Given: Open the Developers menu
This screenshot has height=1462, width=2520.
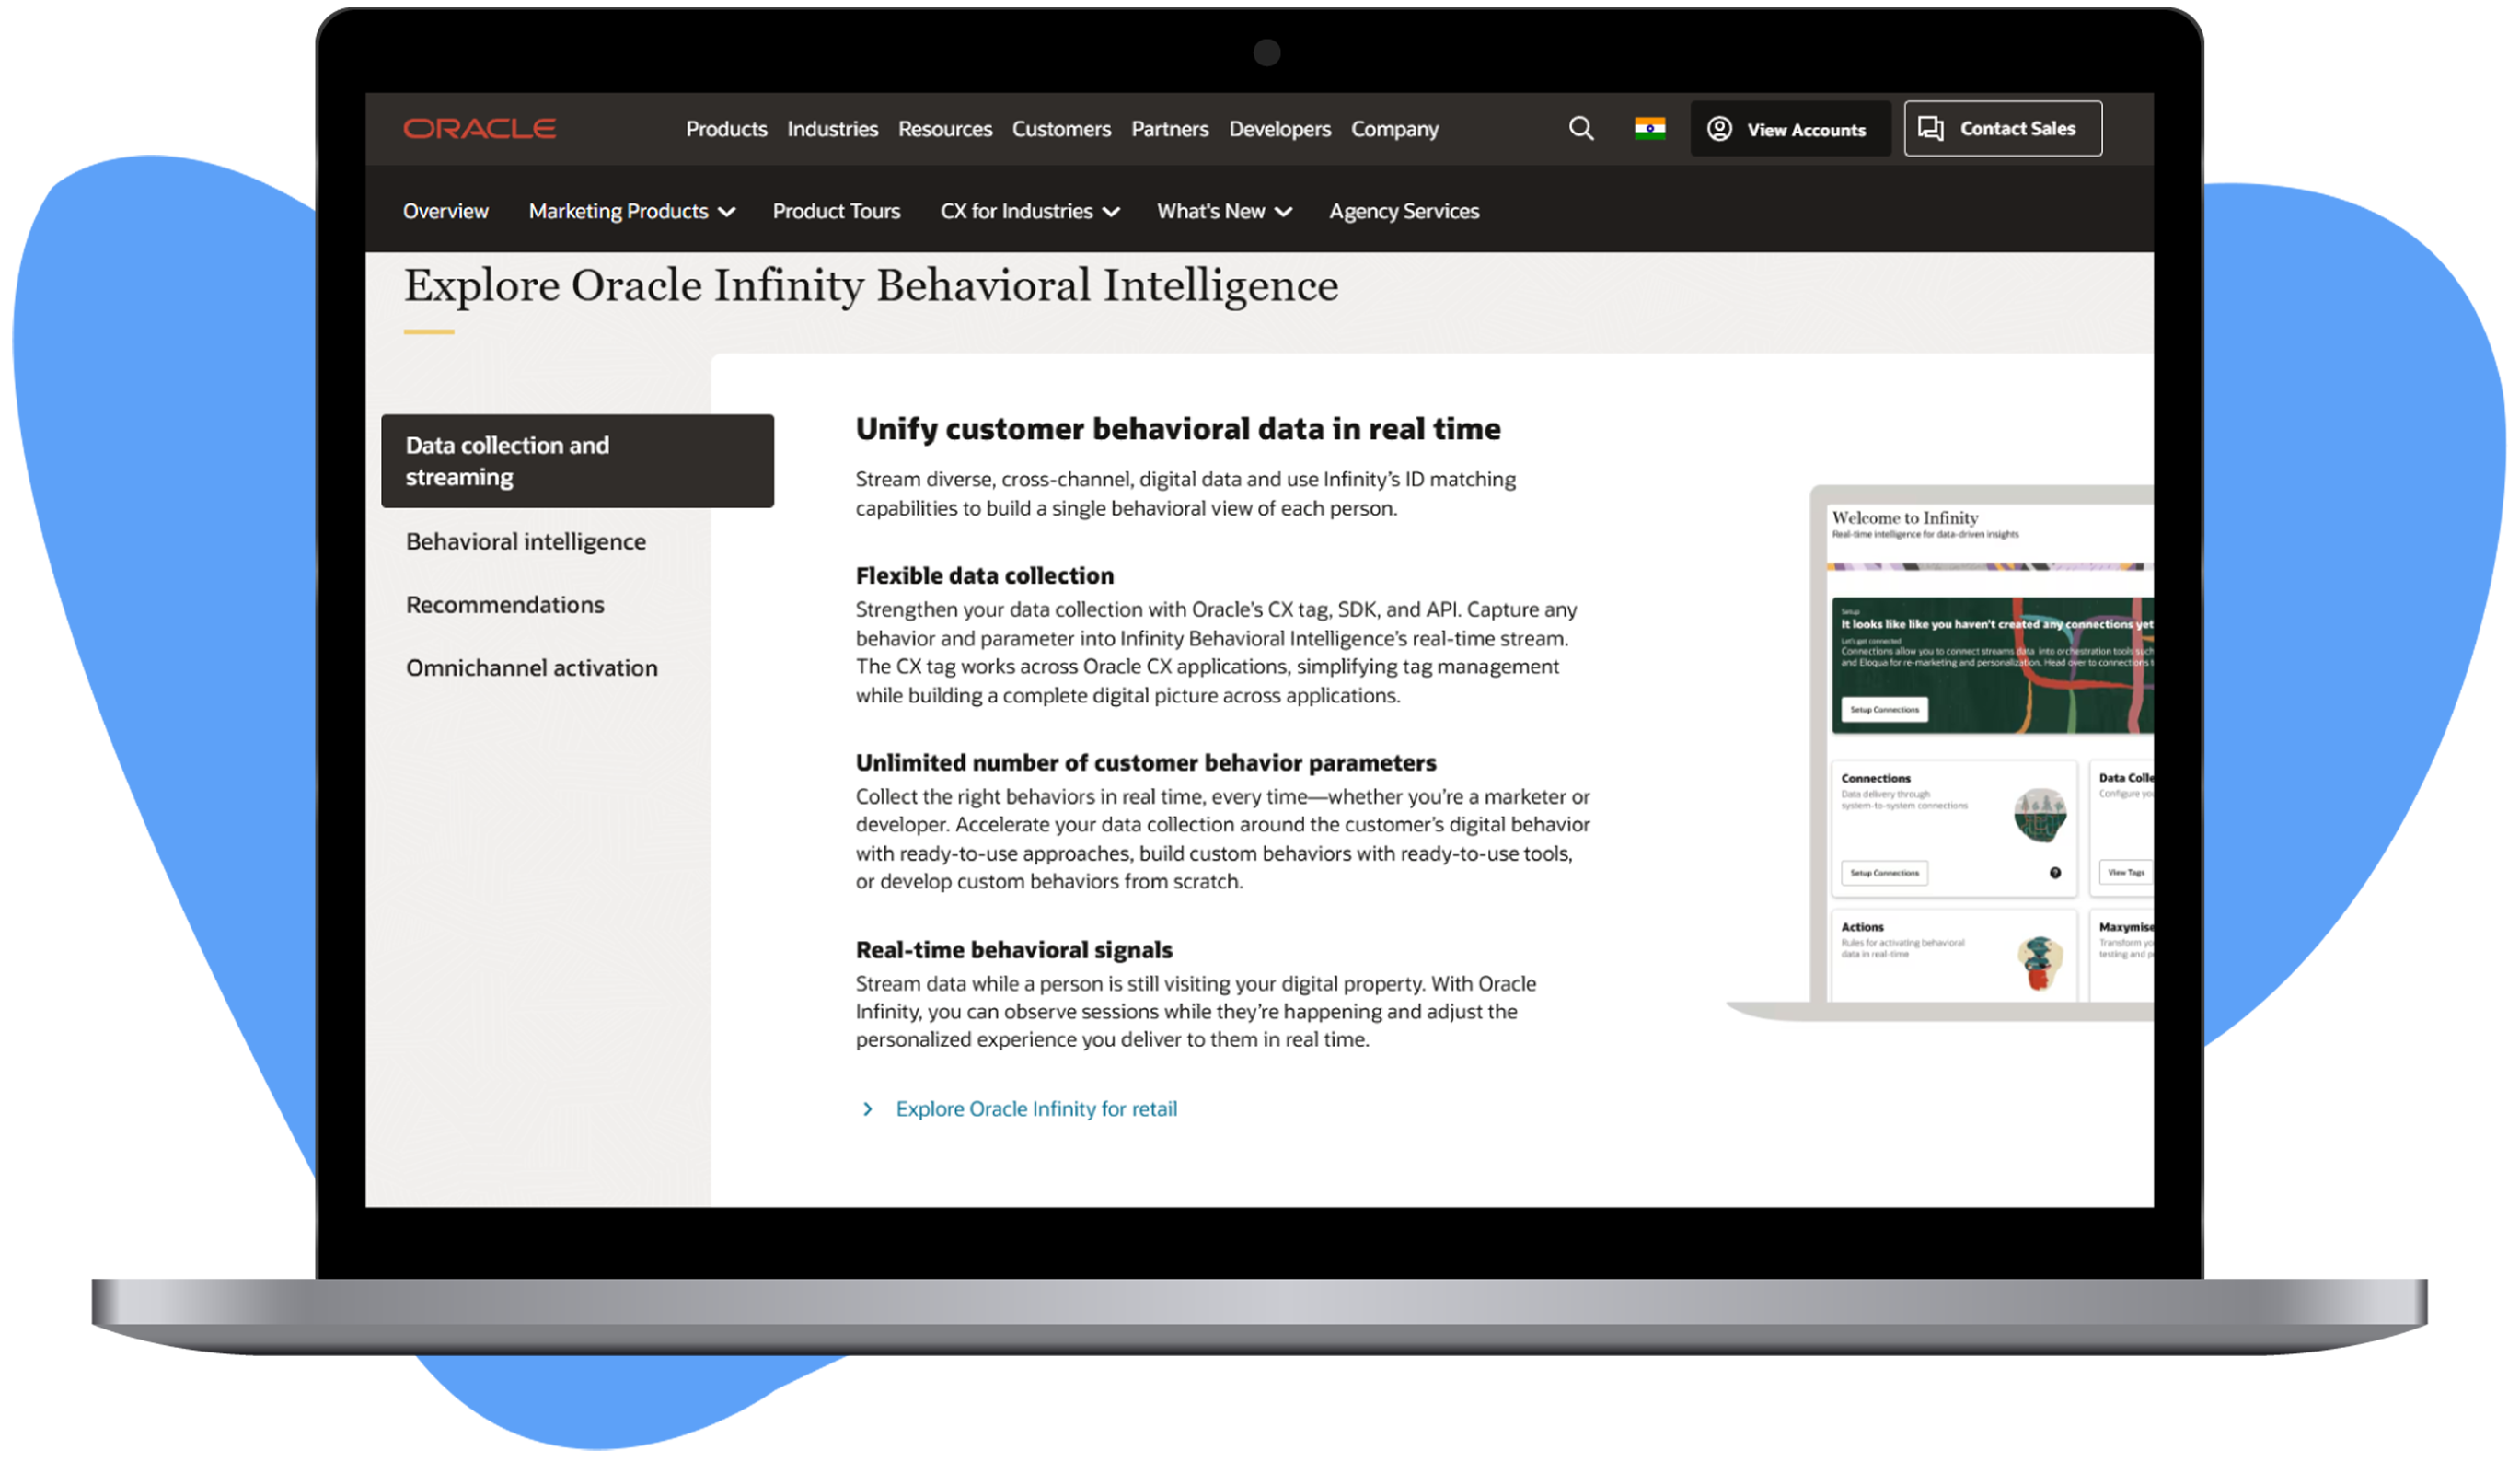Looking at the screenshot, I should point(1279,129).
